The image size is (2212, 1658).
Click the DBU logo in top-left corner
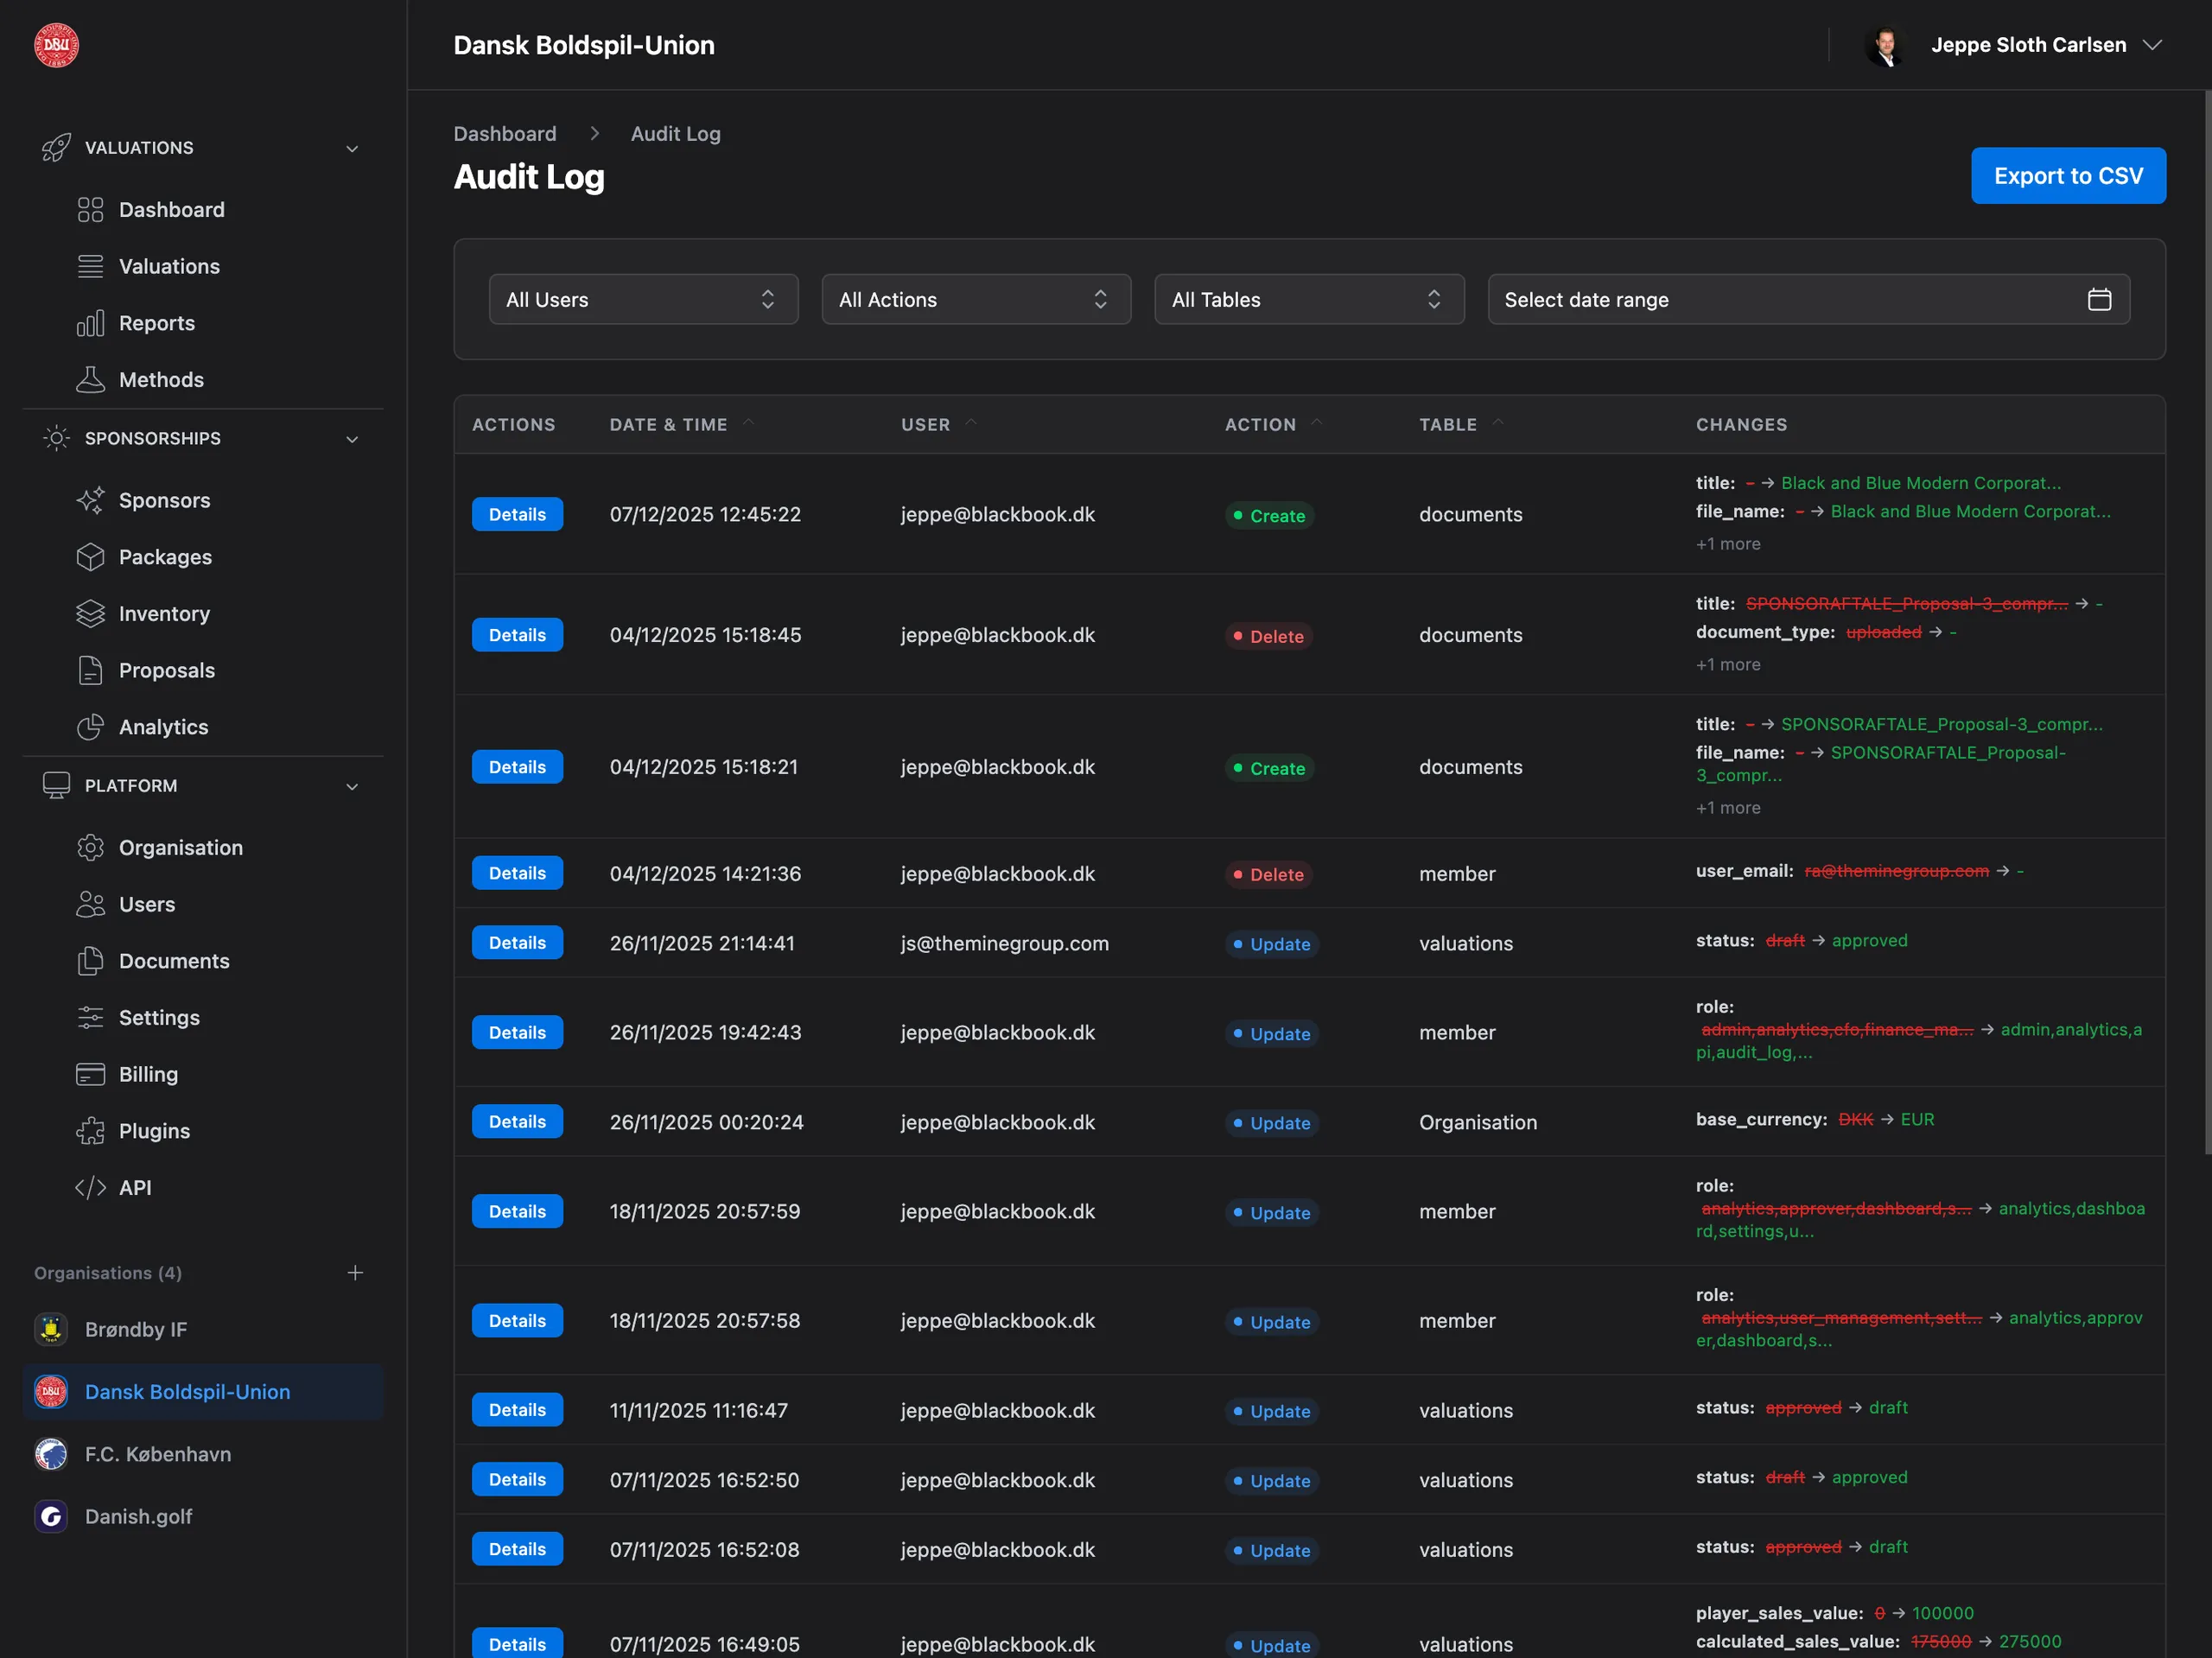pos(56,45)
